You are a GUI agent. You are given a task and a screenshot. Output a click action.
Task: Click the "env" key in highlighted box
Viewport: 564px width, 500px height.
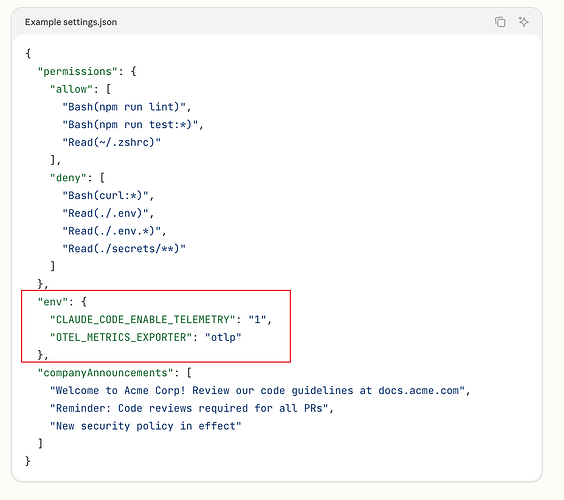(x=53, y=302)
